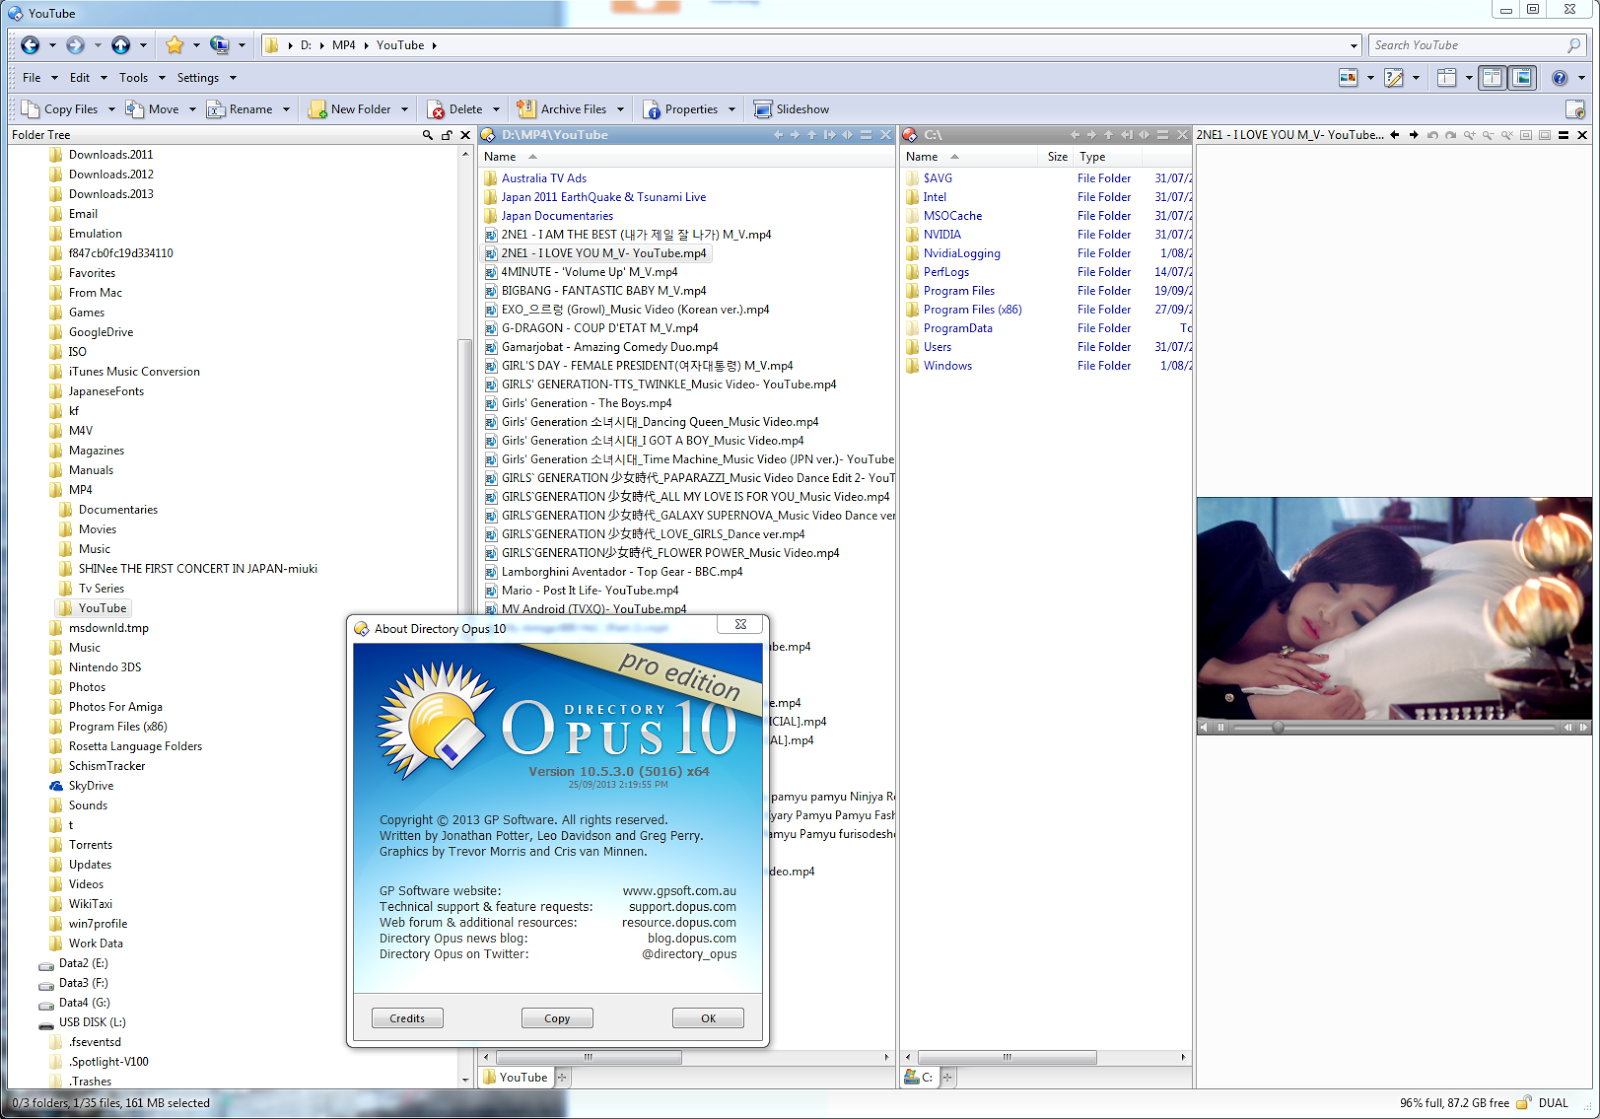Select the YouTube folder tab
The image size is (1600, 1119).
point(515,1077)
